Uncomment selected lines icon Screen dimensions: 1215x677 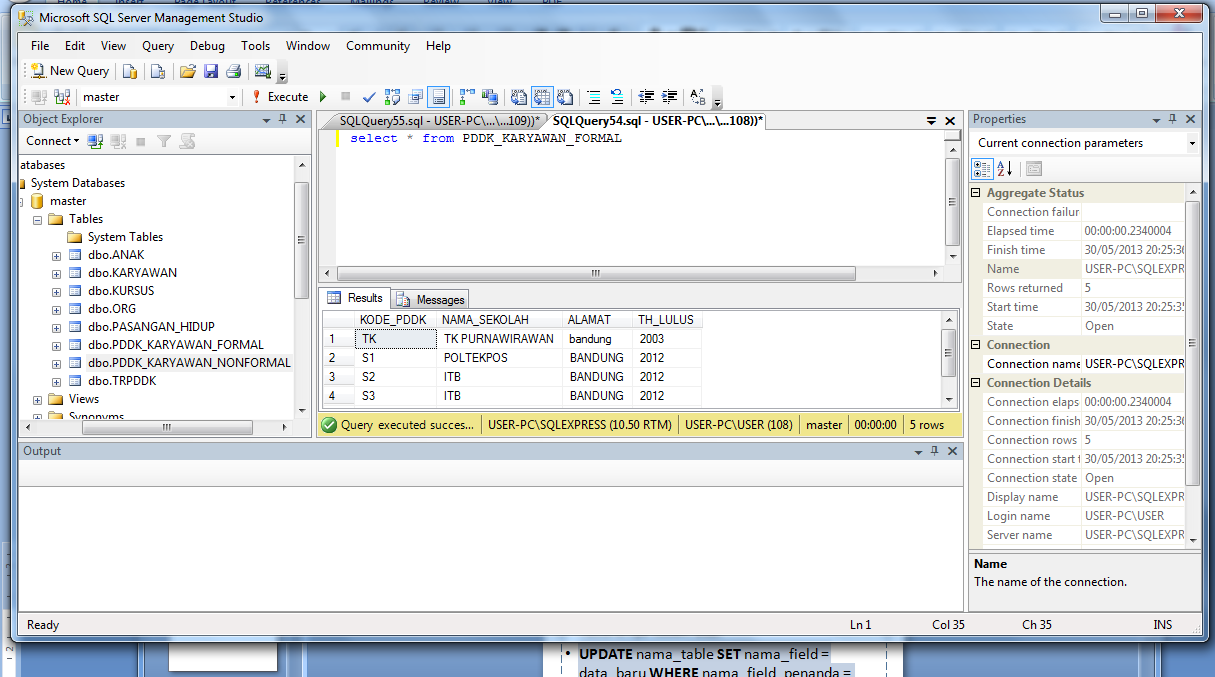click(x=617, y=97)
